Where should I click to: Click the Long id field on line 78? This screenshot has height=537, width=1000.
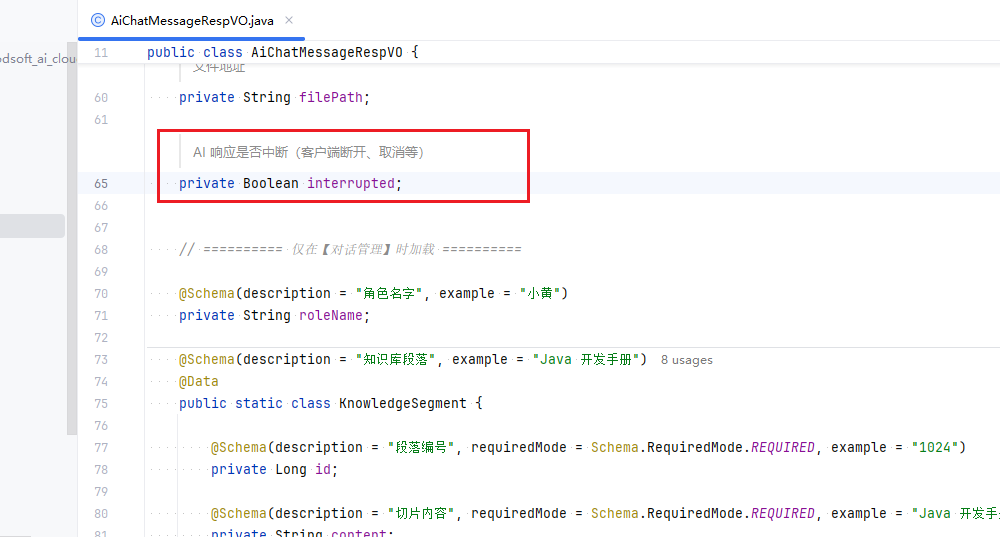(x=322, y=470)
